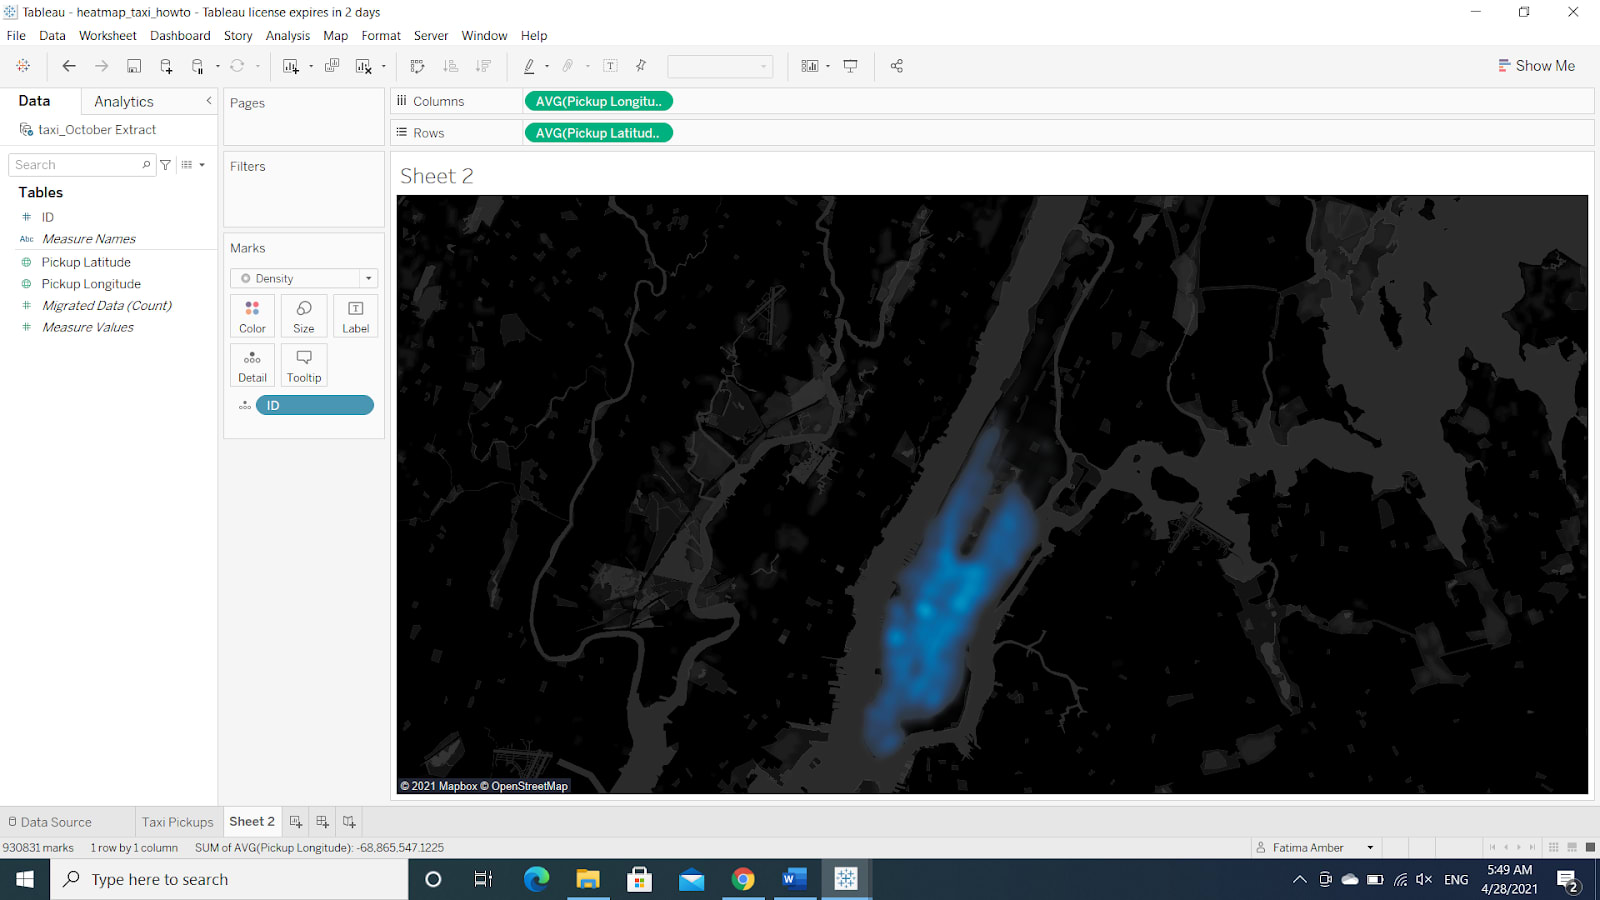1600x900 pixels.
Task: Click the Swap Rows and Columns icon
Action: pyautogui.click(x=418, y=66)
